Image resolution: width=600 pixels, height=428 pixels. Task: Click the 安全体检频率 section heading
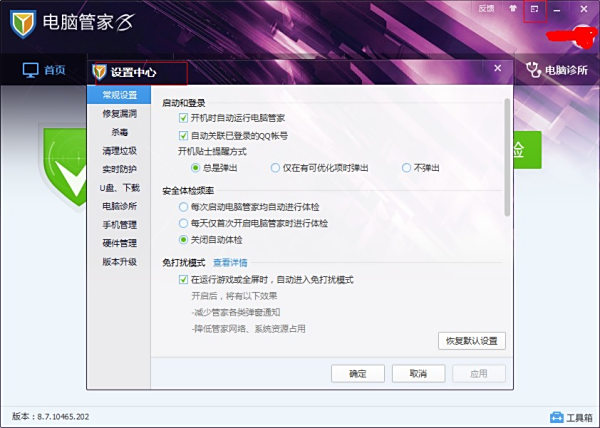coord(188,191)
